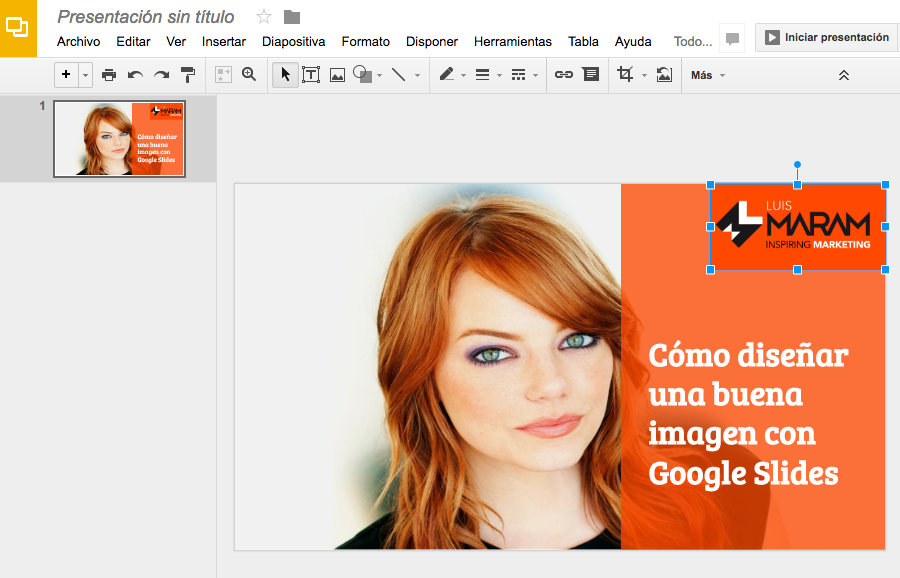Image resolution: width=900 pixels, height=578 pixels.
Task: Click the redo arrow icon
Action: 161,75
